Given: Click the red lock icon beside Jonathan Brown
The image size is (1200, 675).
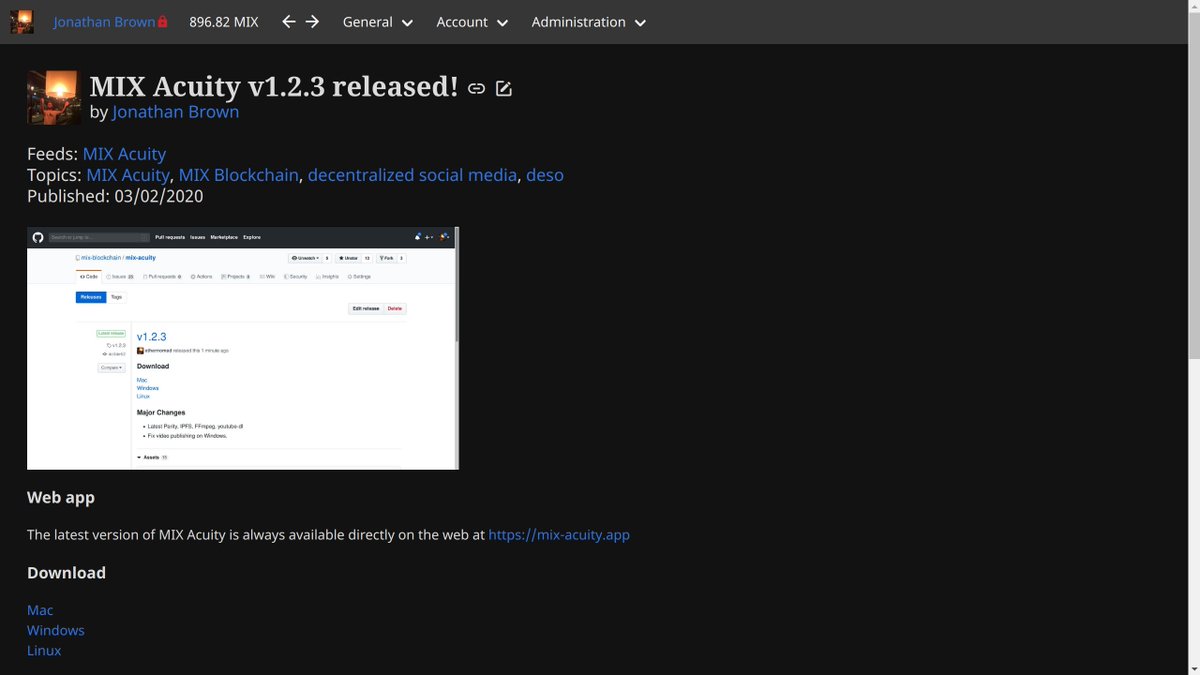Looking at the screenshot, I should (163, 22).
